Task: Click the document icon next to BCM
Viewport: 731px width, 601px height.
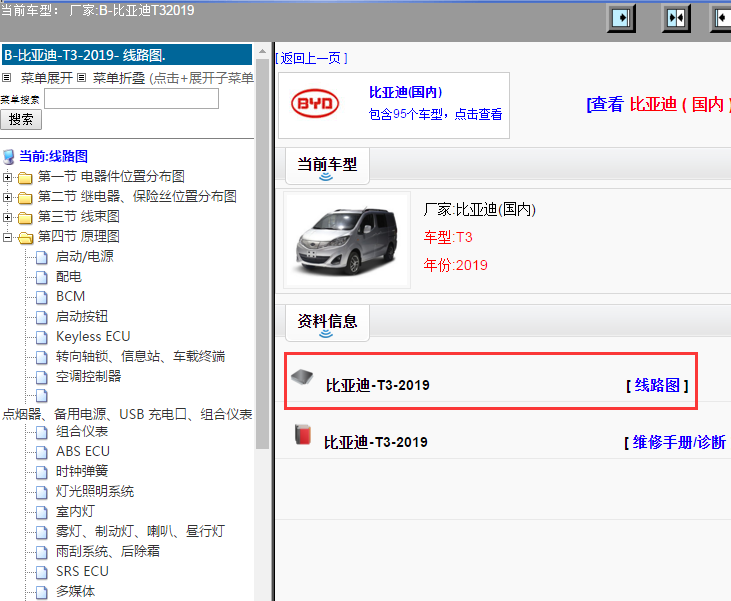Action: (42, 297)
